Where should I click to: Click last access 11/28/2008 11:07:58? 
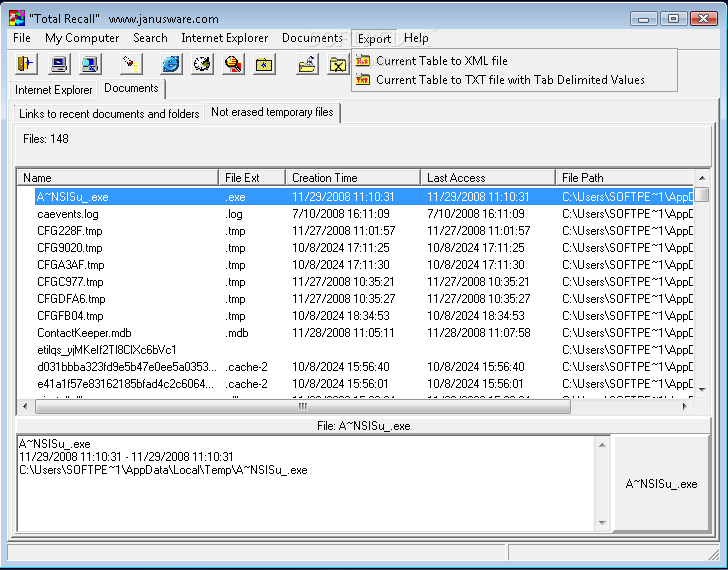coord(479,333)
